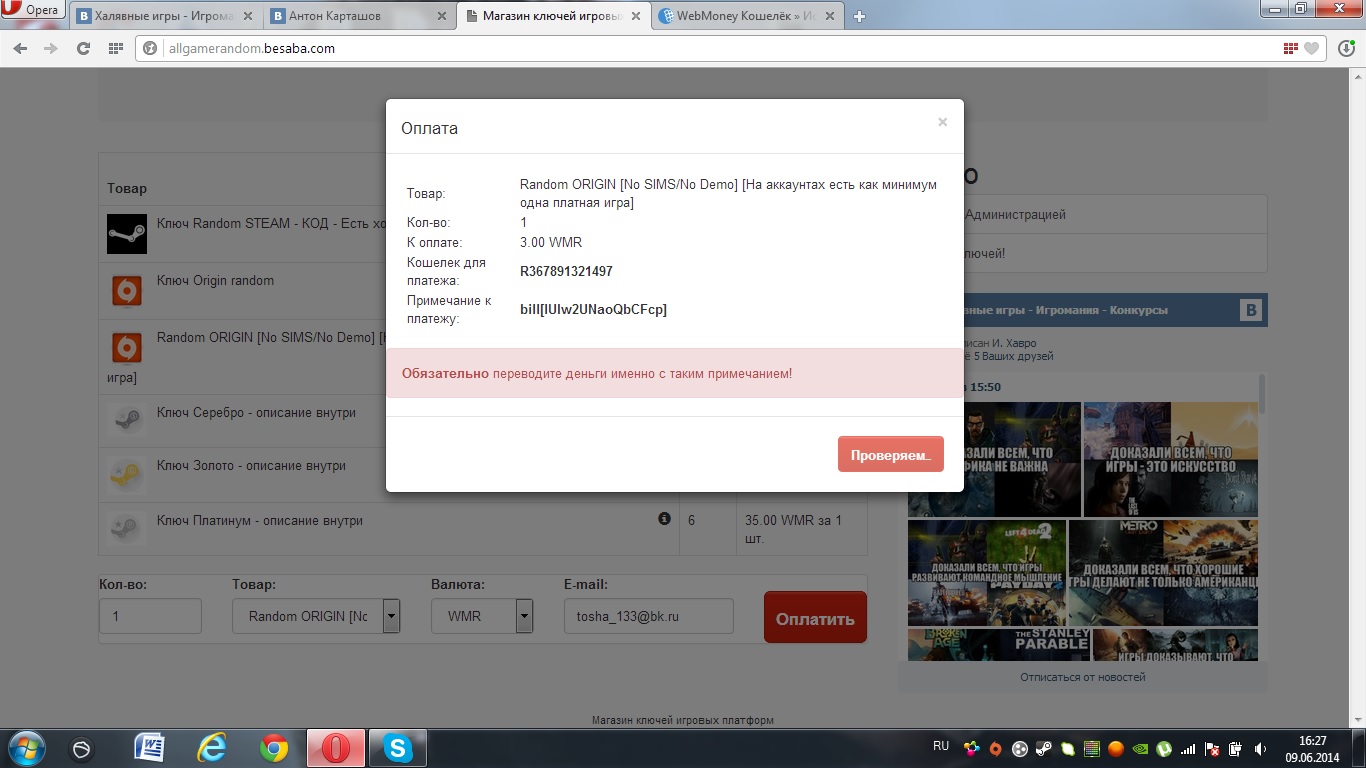Open the Opera main menu button
The height and width of the screenshot is (768, 1366).
(33, 10)
